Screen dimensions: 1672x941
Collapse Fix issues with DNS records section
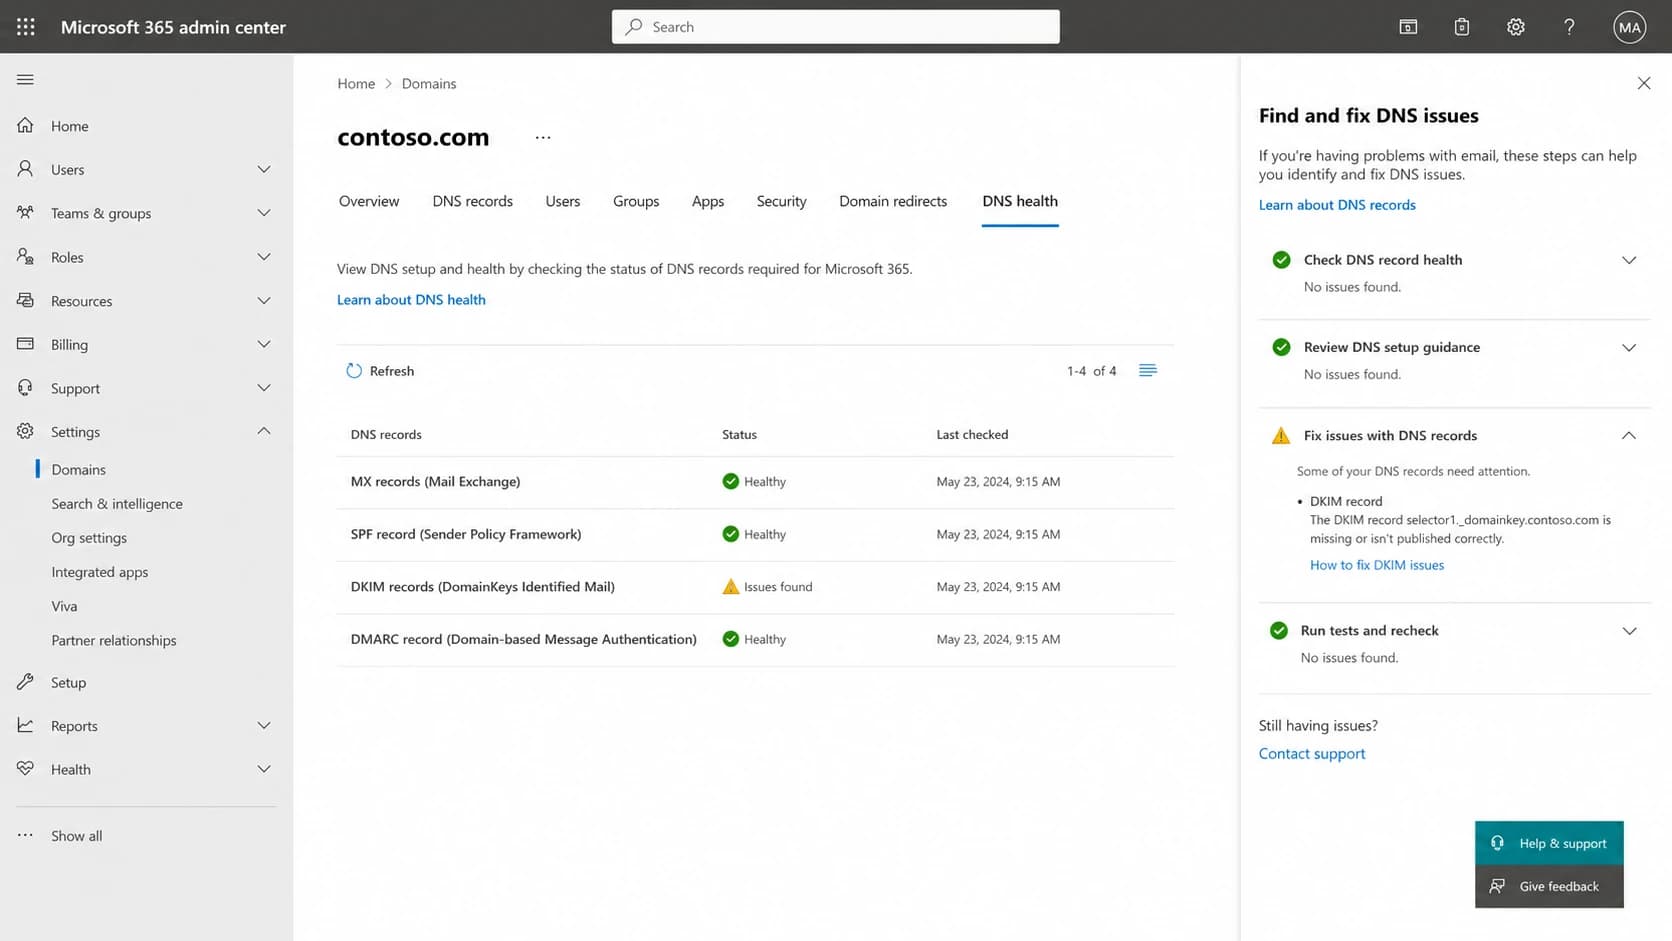coord(1629,435)
